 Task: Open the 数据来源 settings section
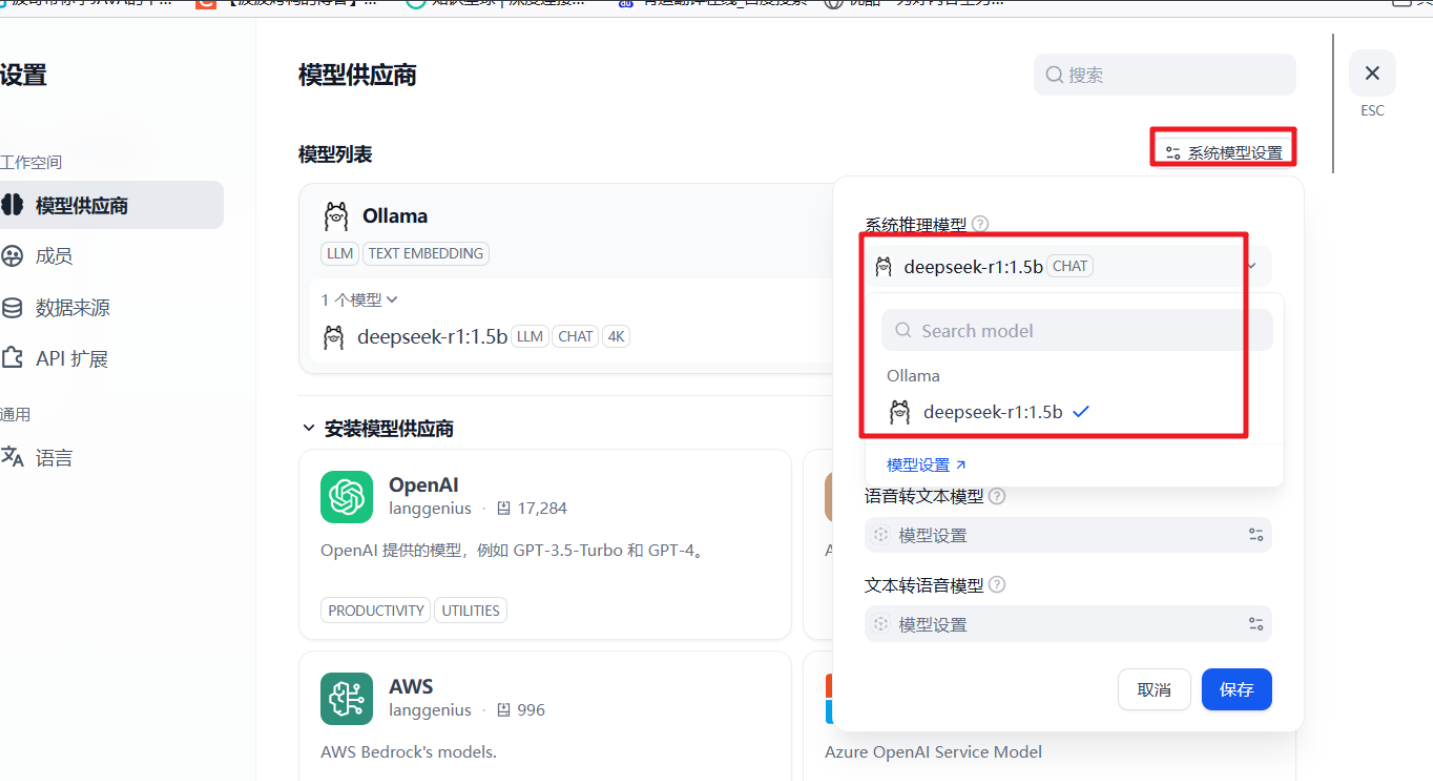pyautogui.click(x=73, y=307)
